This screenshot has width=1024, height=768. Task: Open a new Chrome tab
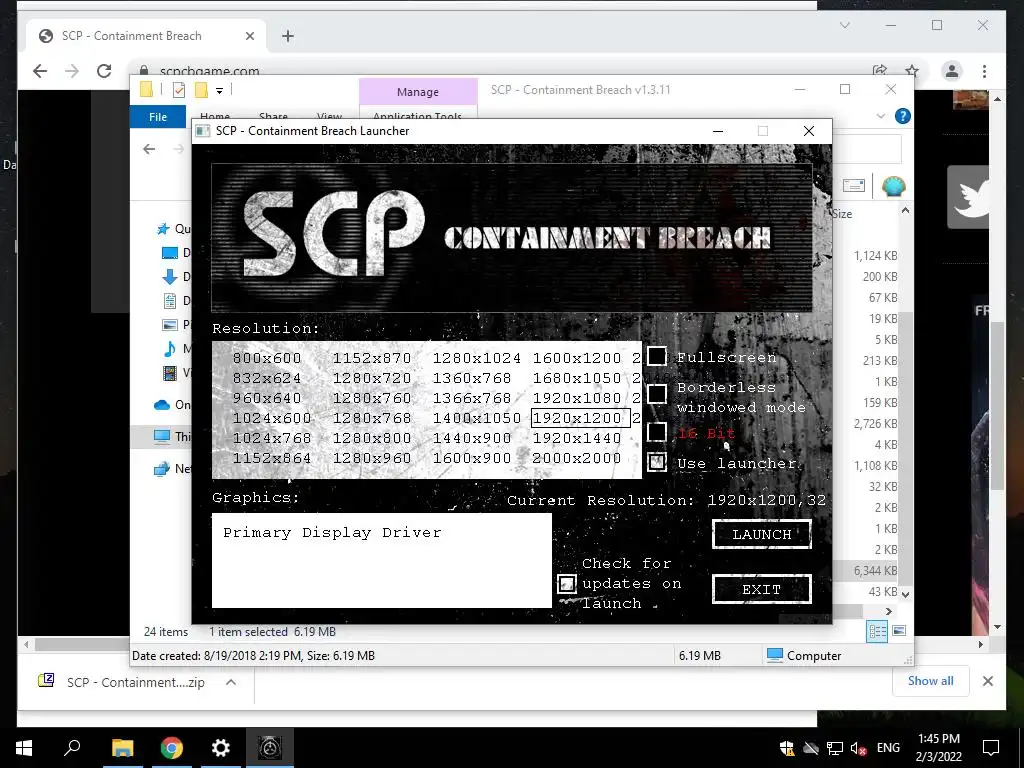288,37
